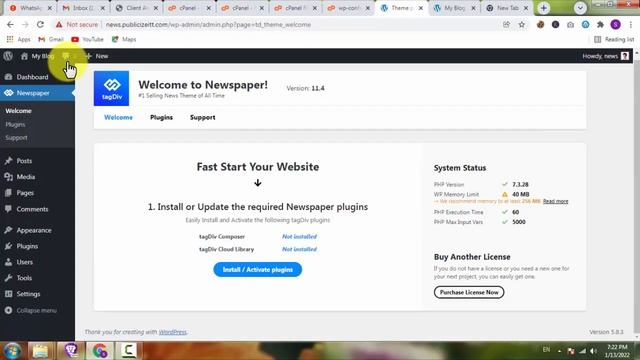The image size is (640, 360).
Task: Reload the current page
Action: 40,24
